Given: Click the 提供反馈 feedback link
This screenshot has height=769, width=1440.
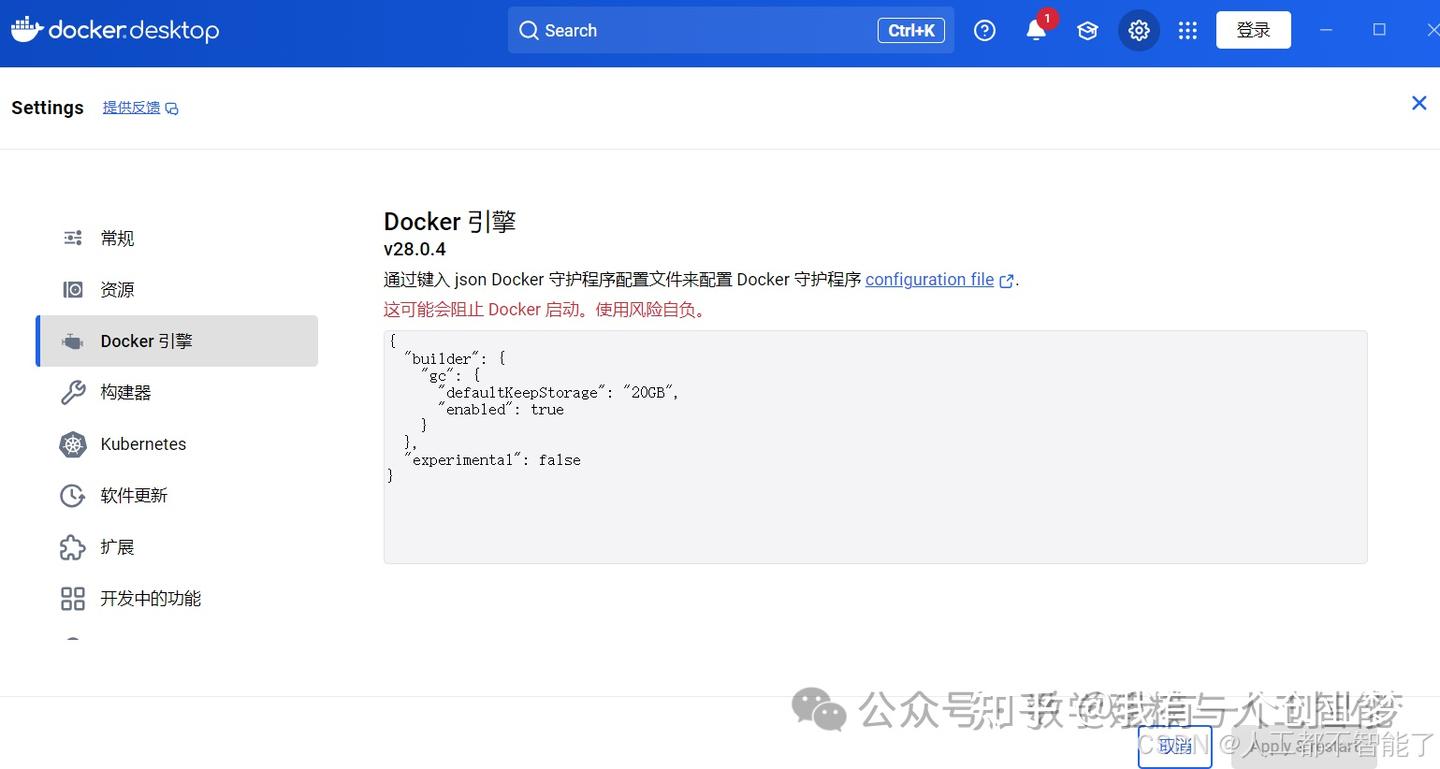Looking at the screenshot, I should pos(131,107).
